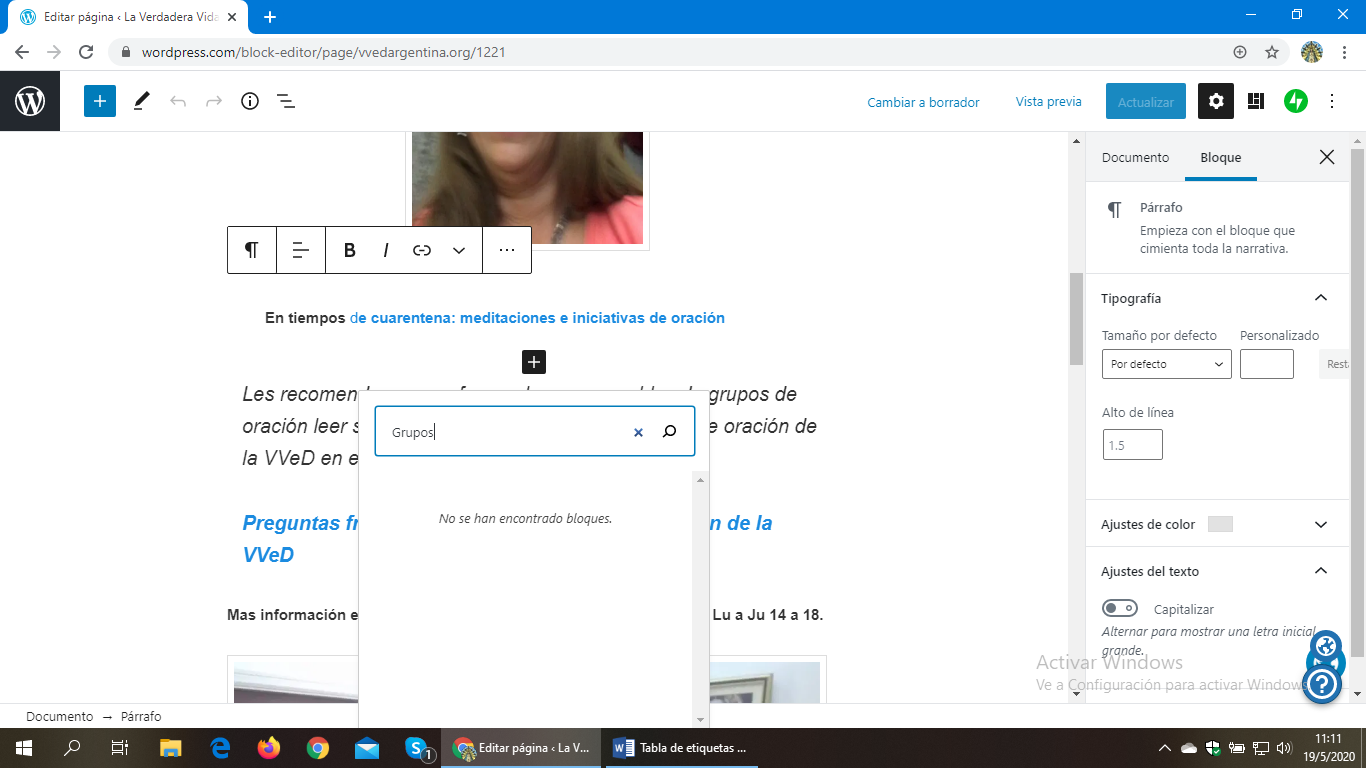Click the color swatch in Ajustes de color

coord(1220,524)
